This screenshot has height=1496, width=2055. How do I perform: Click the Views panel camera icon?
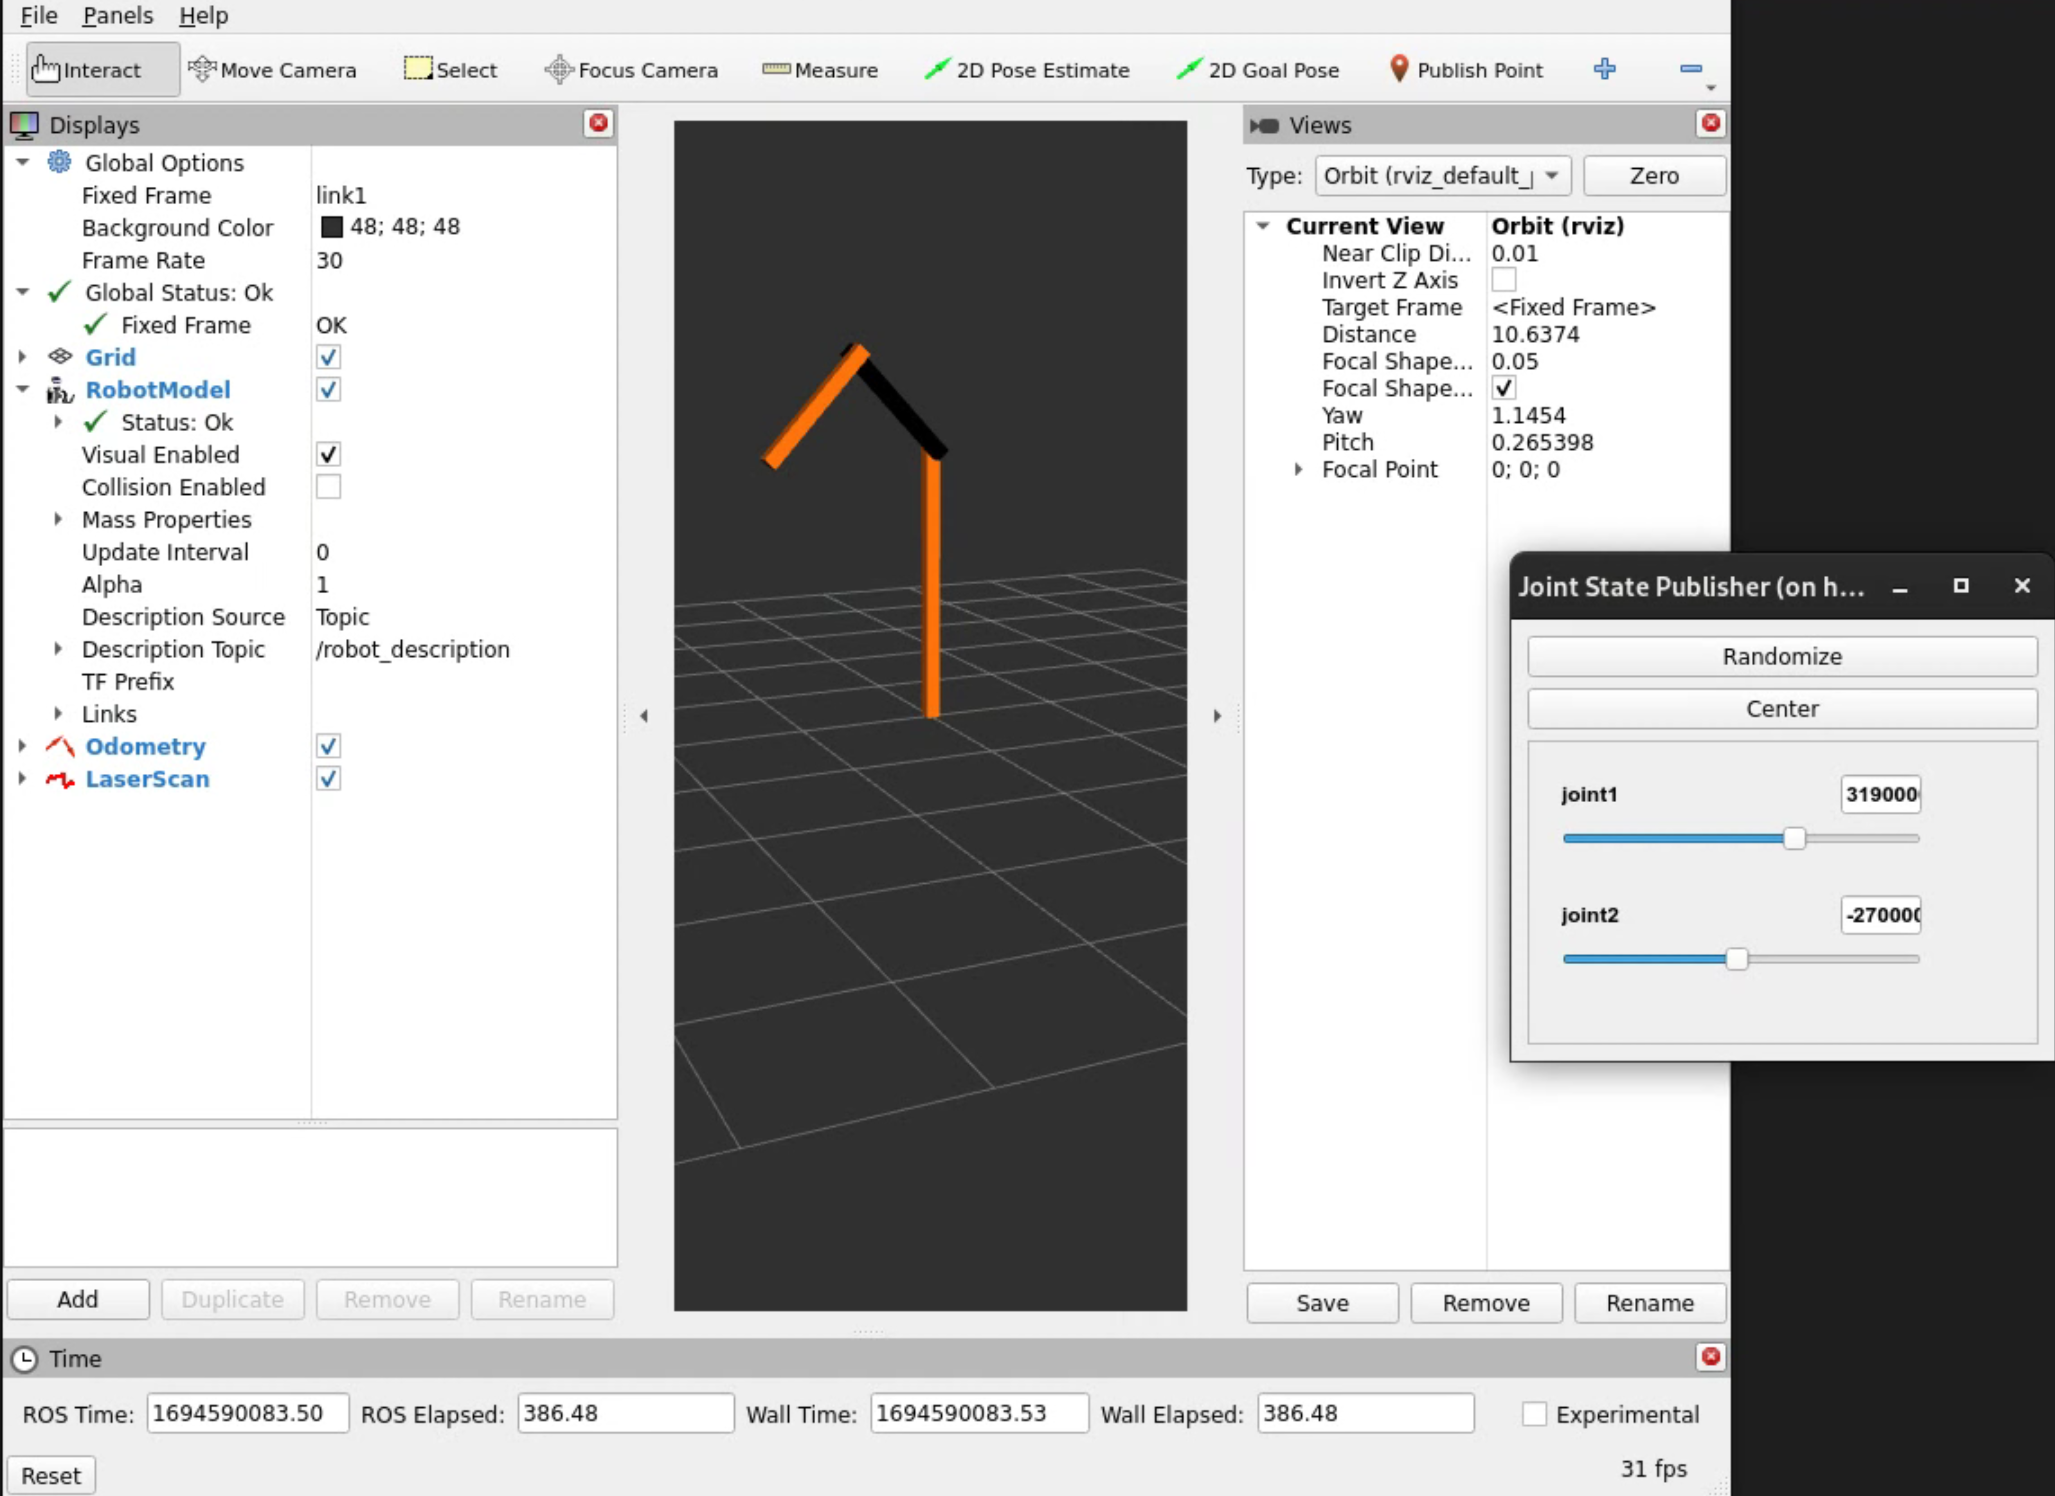click(1264, 125)
